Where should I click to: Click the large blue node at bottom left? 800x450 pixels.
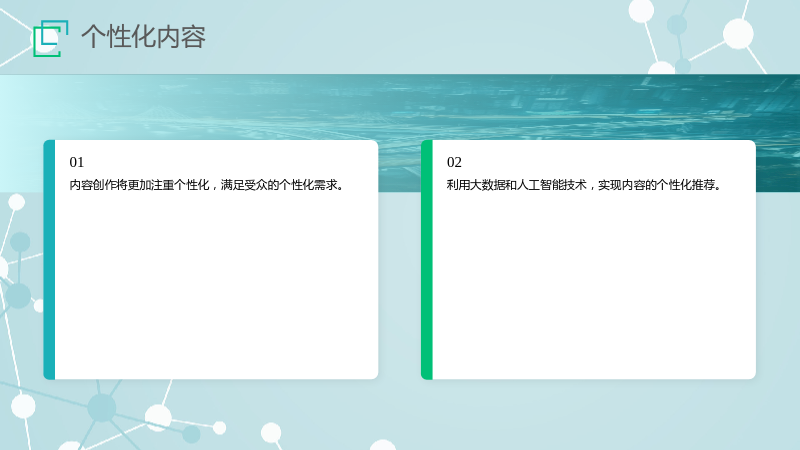pos(102,408)
